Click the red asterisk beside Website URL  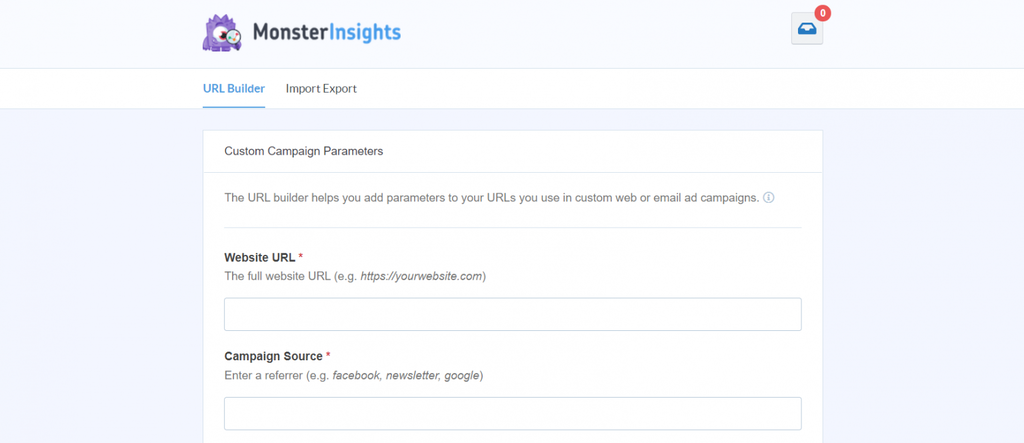point(300,257)
